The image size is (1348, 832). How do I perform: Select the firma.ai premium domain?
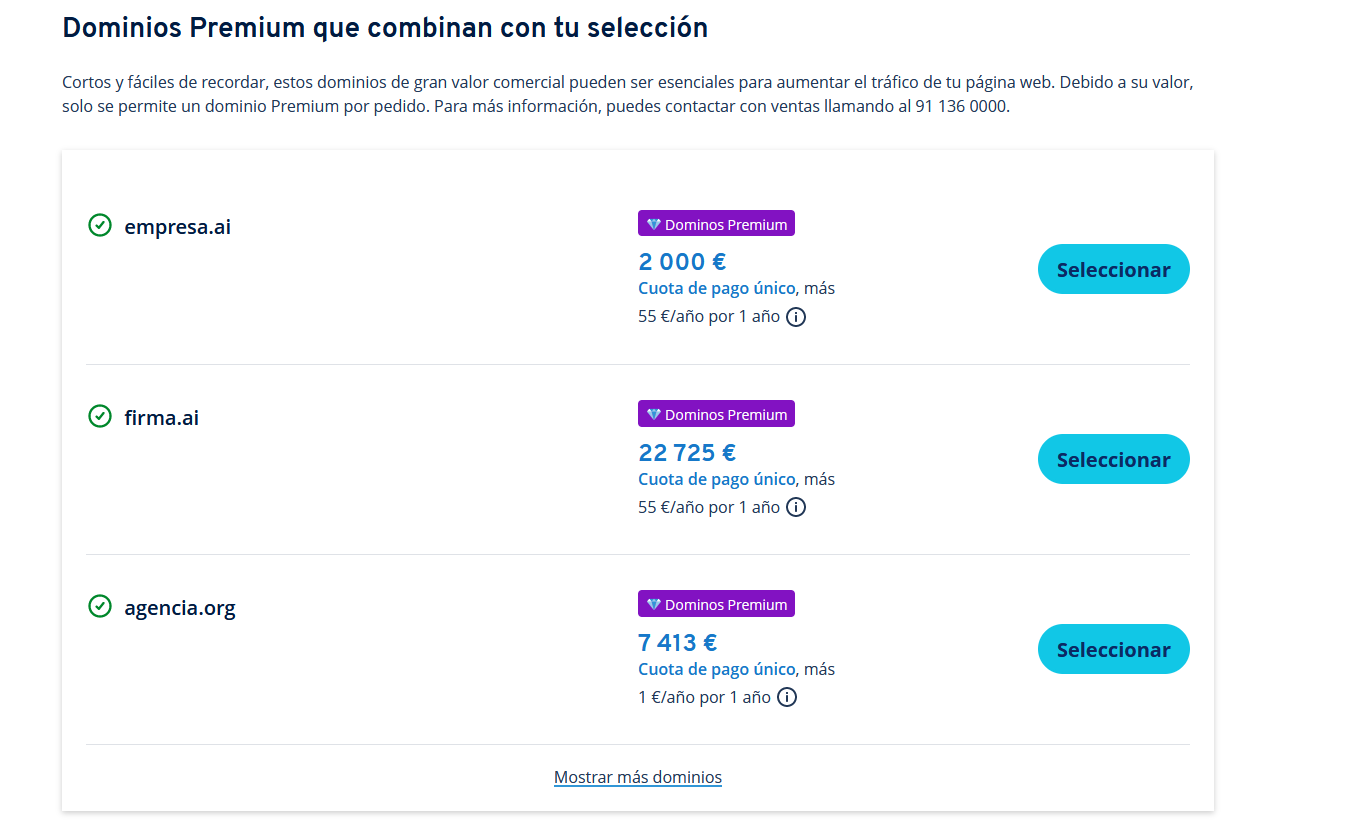coord(1113,459)
